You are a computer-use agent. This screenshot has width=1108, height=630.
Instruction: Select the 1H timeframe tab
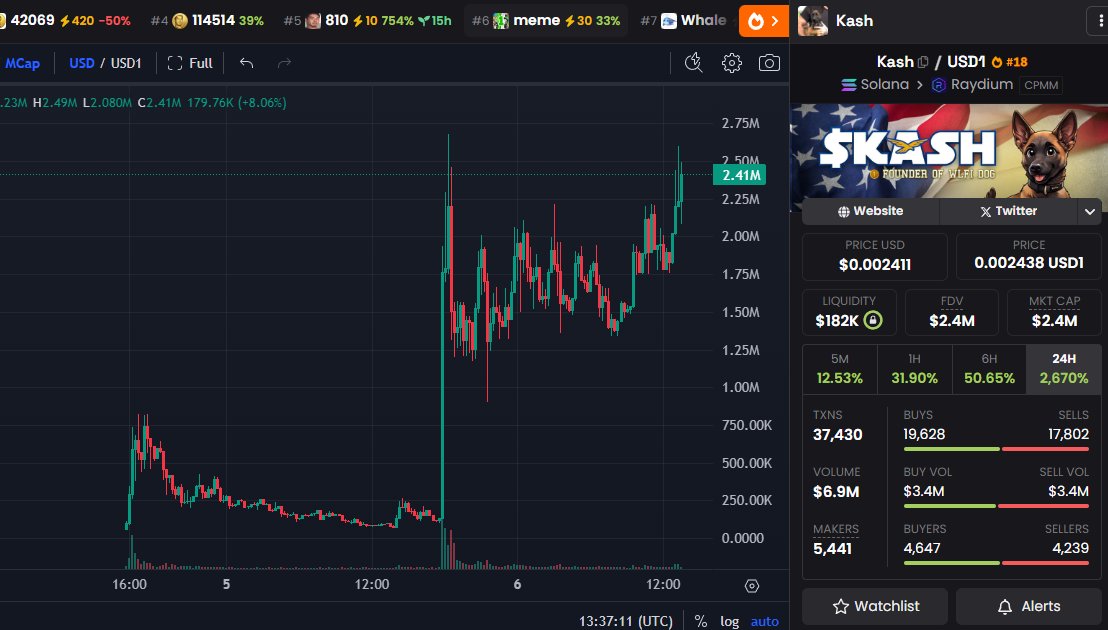tap(914, 369)
